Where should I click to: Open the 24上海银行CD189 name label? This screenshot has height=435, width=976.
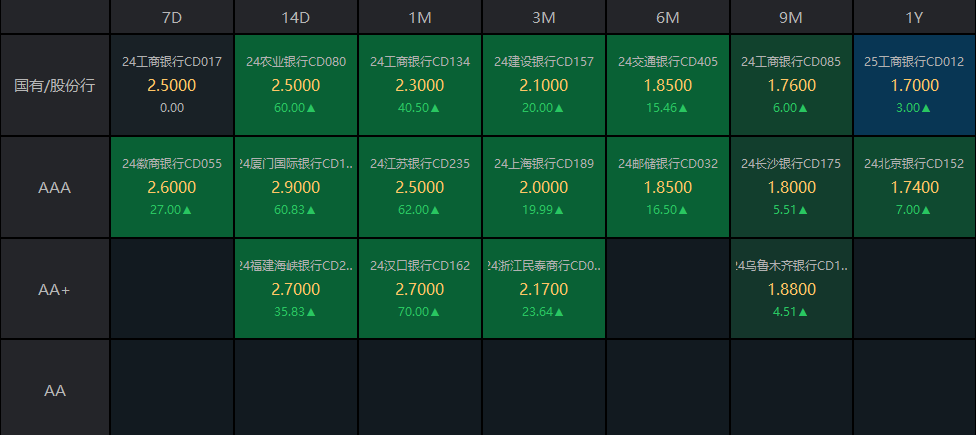coord(543,164)
